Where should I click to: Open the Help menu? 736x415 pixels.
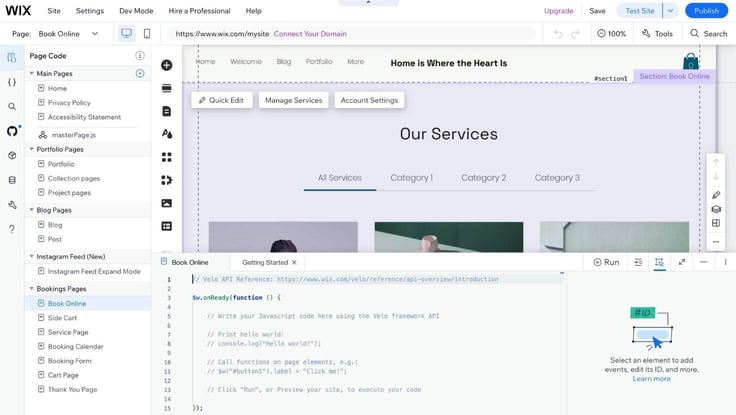coord(253,11)
